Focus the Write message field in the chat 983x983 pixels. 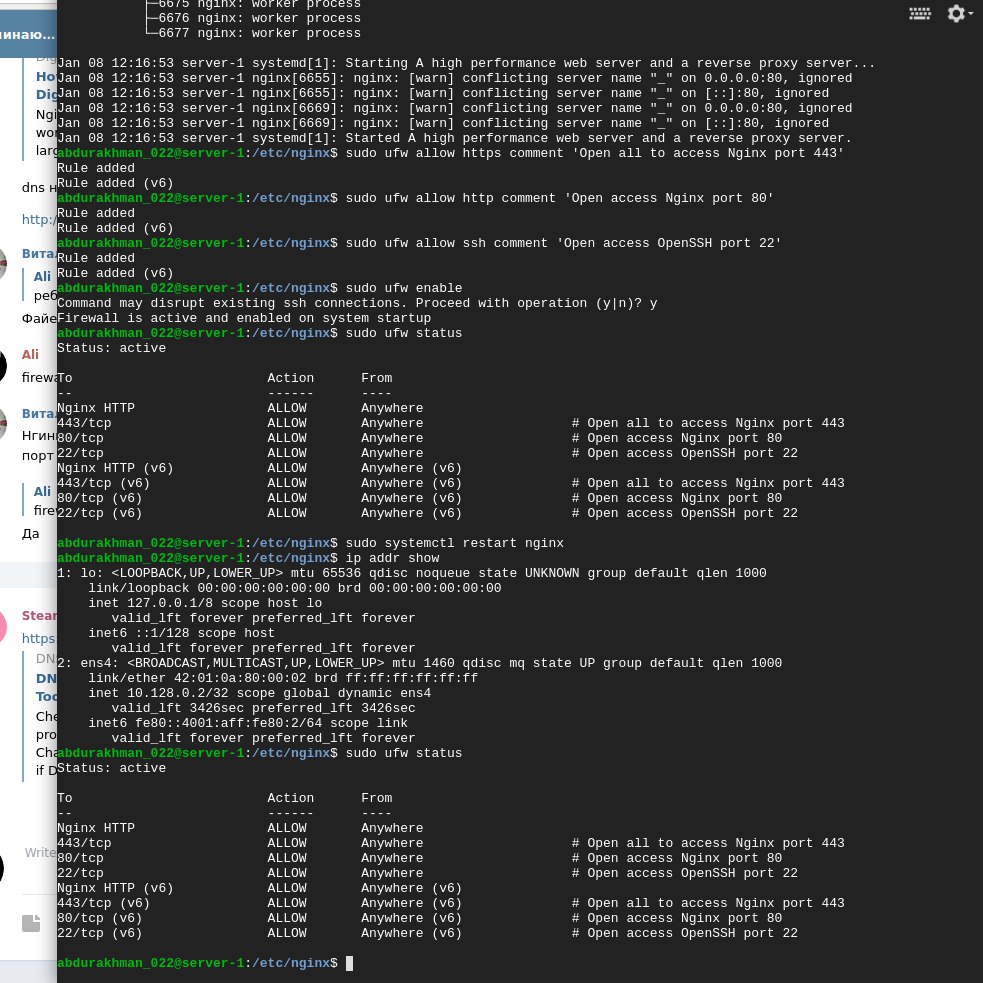coord(40,853)
